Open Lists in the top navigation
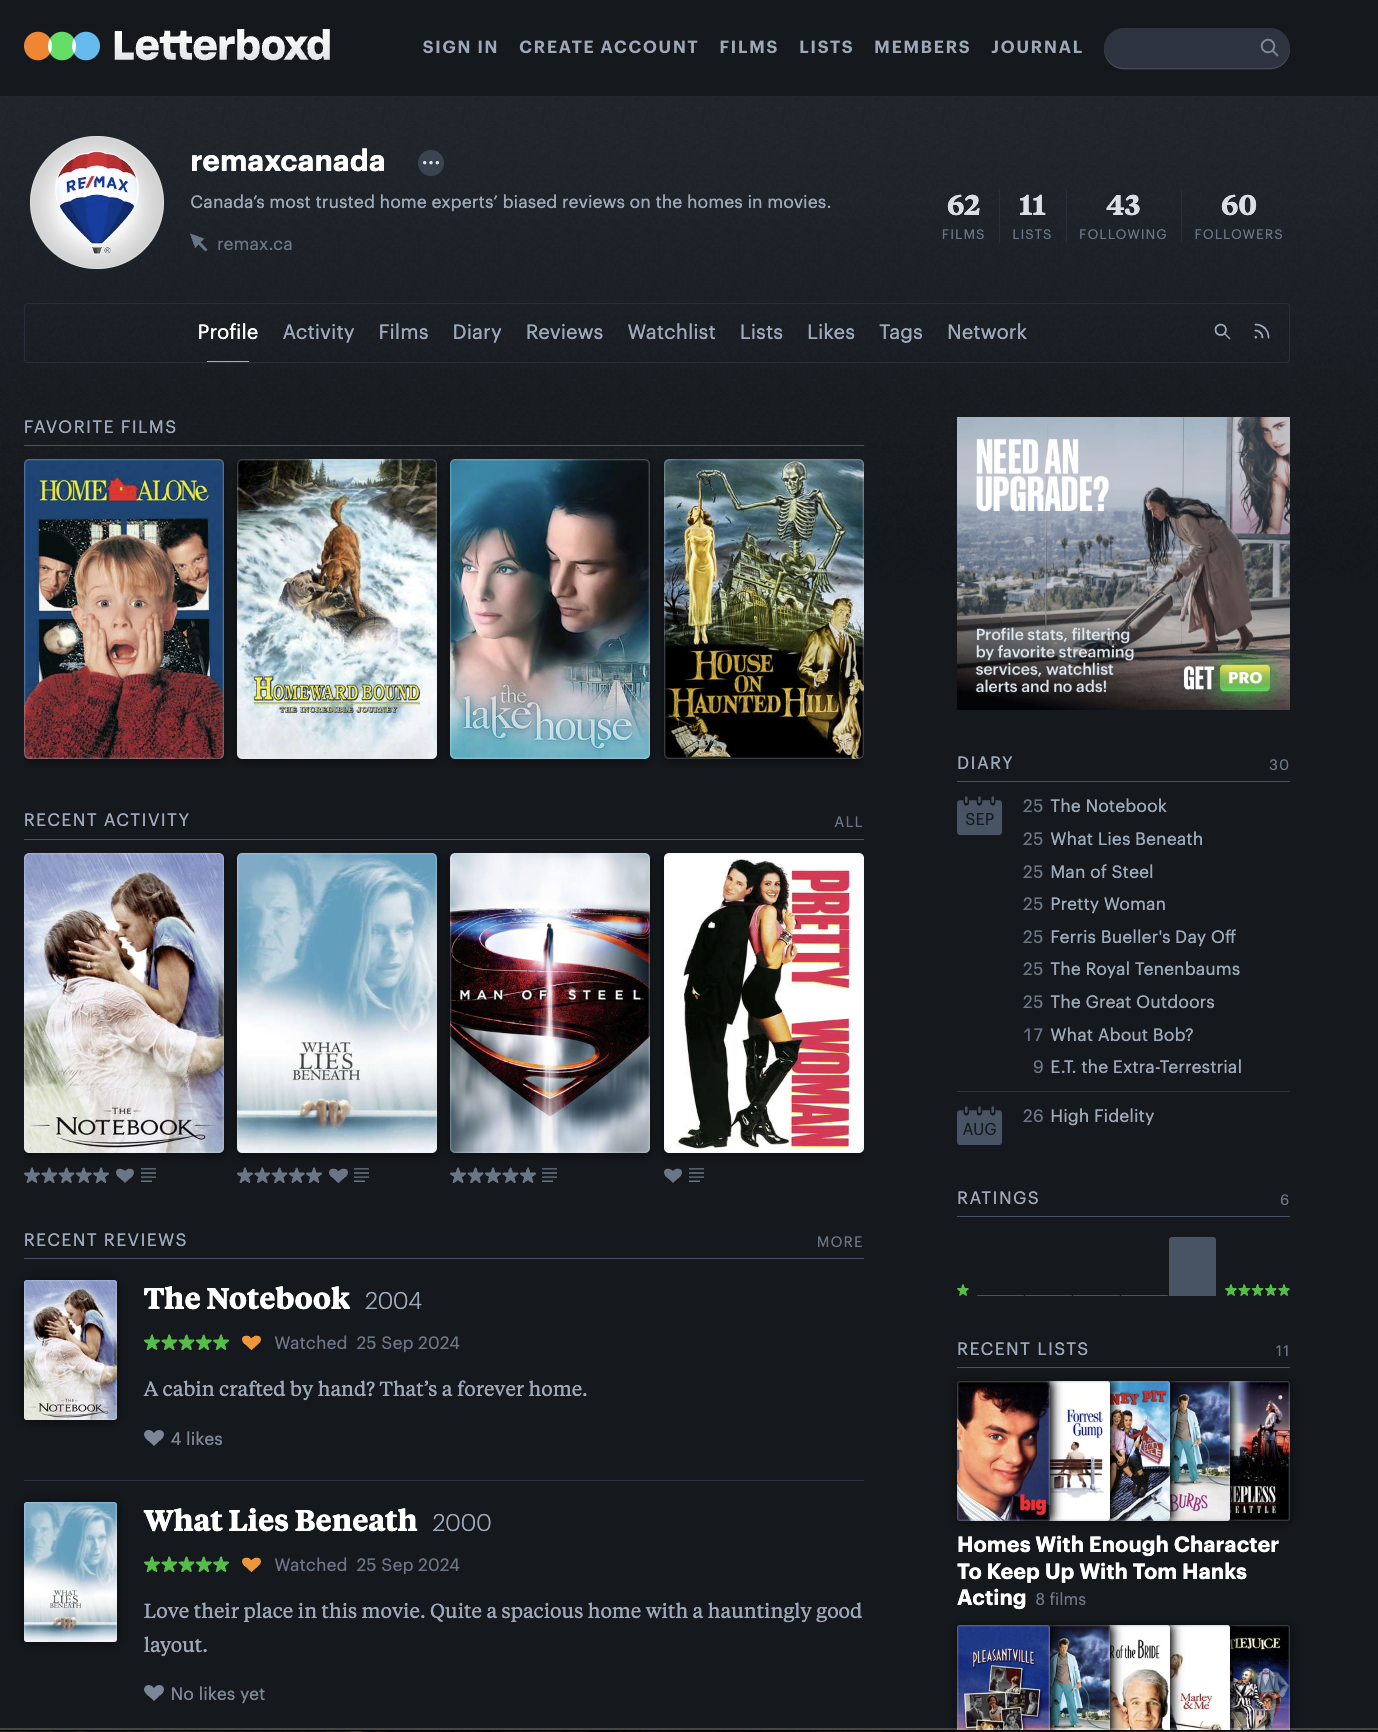 (x=826, y=47)
